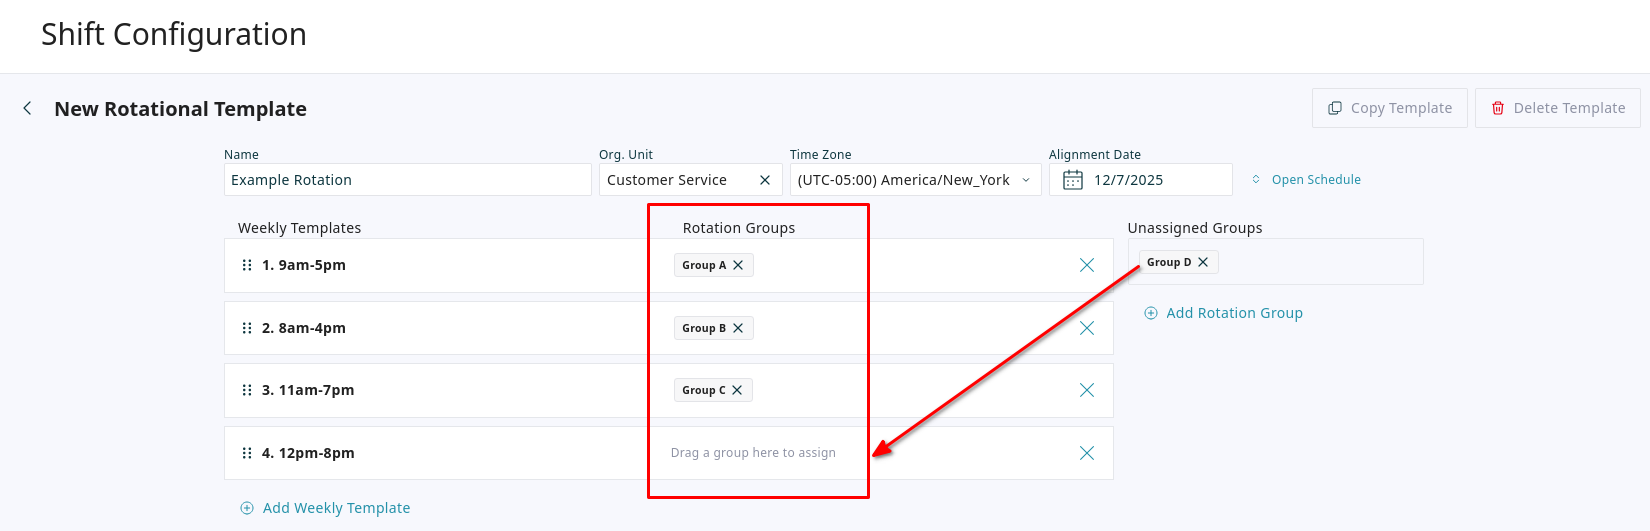This screenshot has height=531, width=1650.
Task: Delete Group D from Unassigned Groups
Action: point(1203,262)
